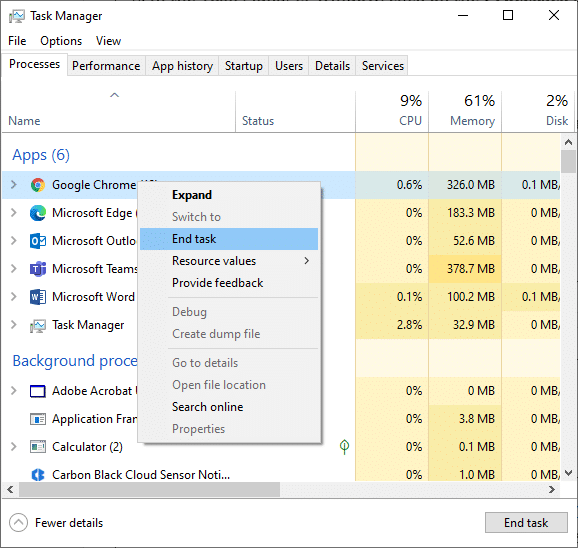
Task: Click the 183.3 MB memory cell
Action: click(465, 213)
